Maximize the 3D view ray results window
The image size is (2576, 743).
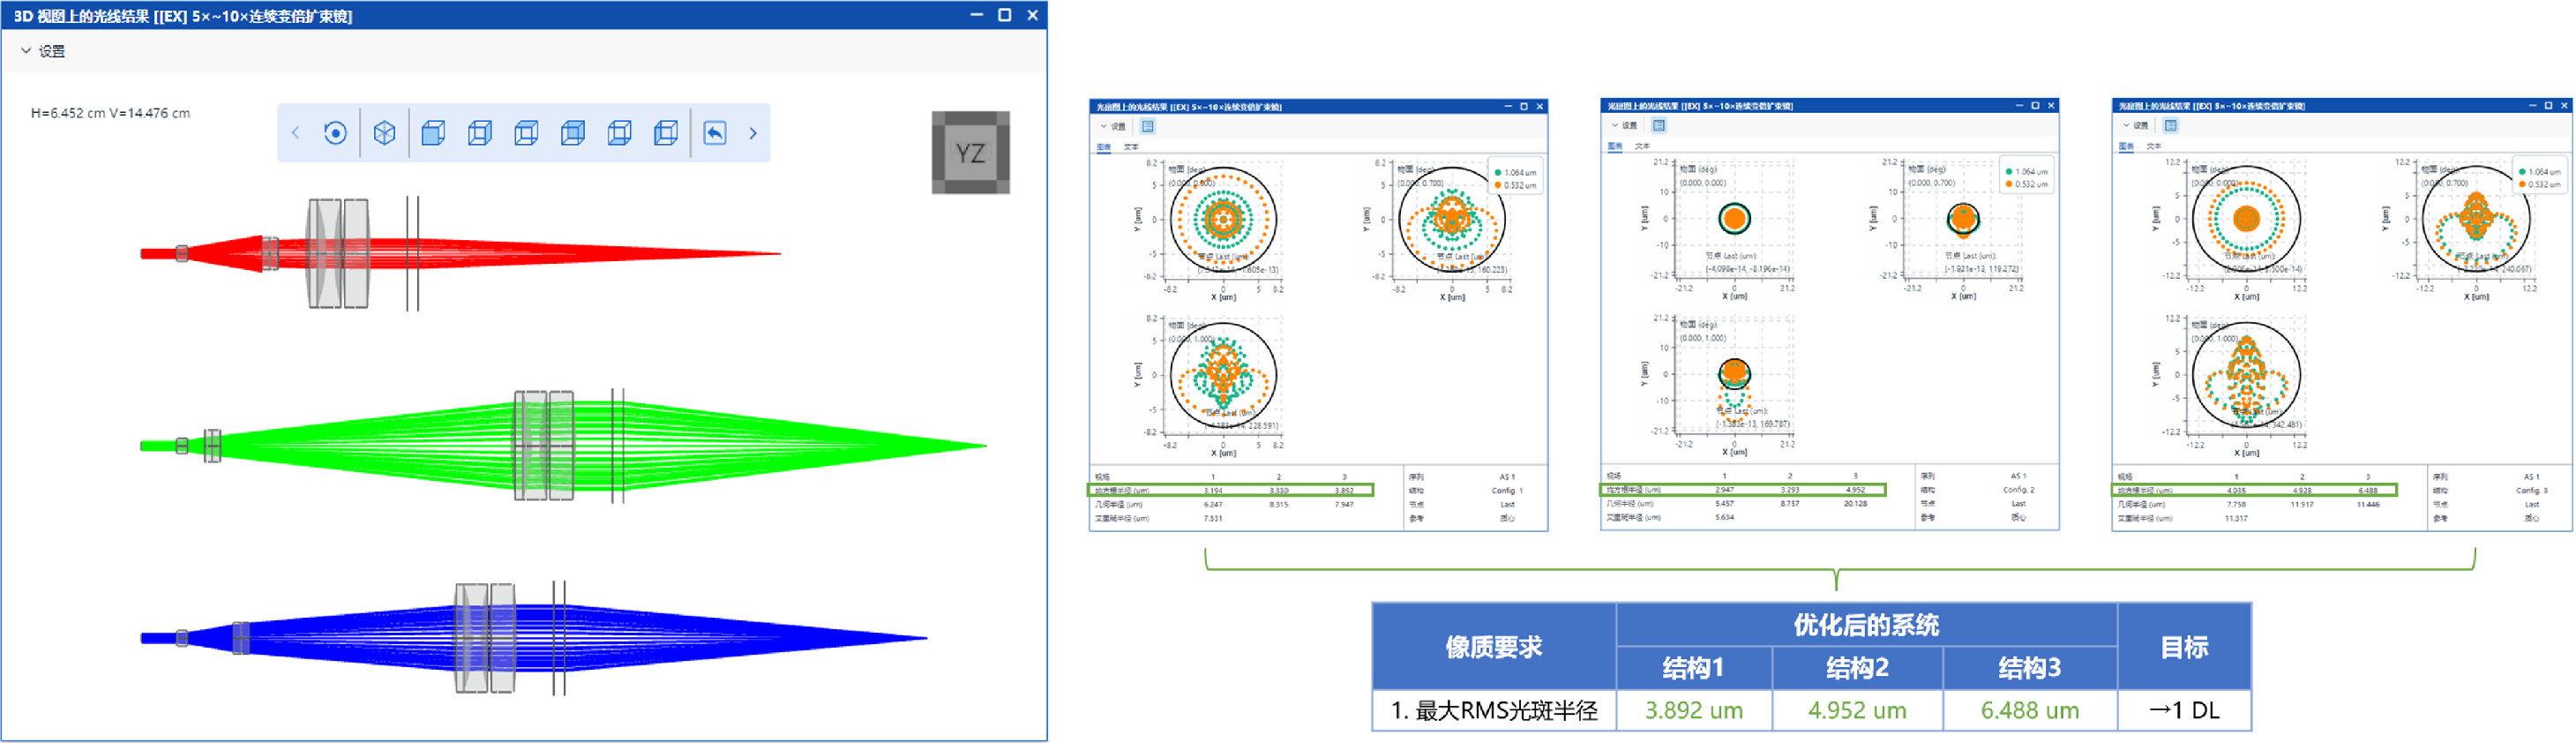[1004, 15]
